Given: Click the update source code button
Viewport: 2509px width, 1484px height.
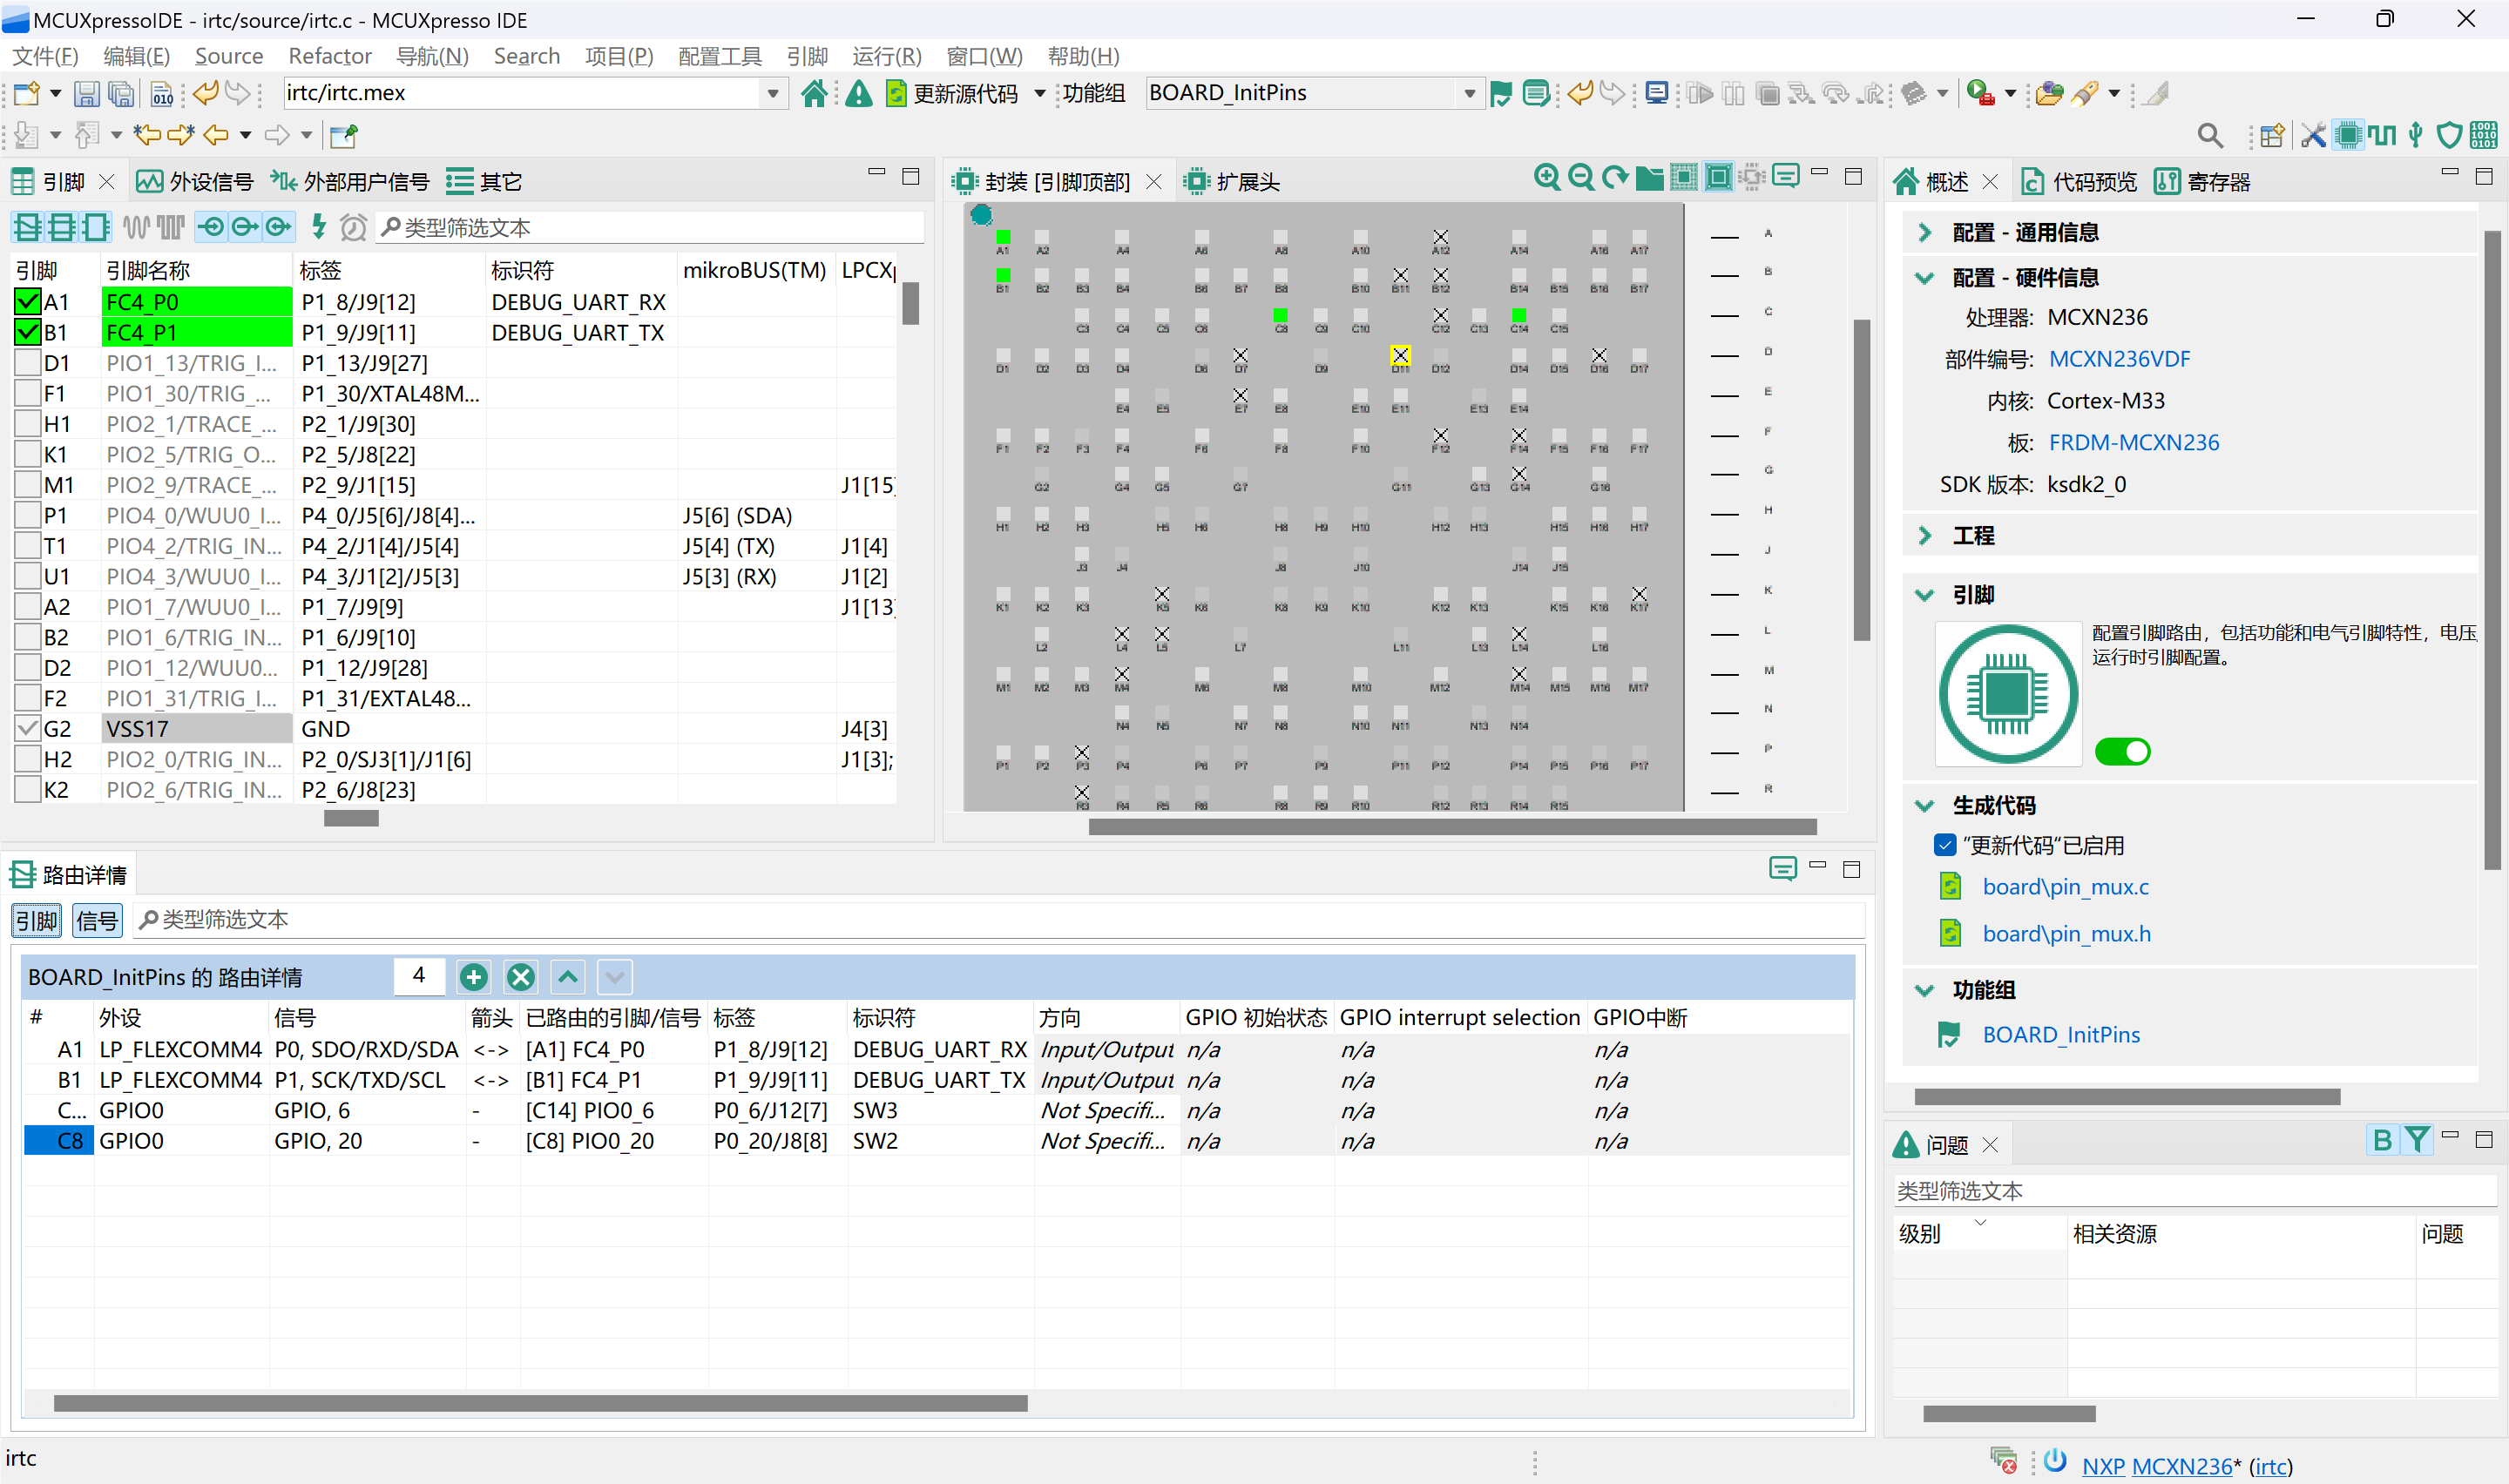Looking at the screenshot, I should tap(954, 93).
